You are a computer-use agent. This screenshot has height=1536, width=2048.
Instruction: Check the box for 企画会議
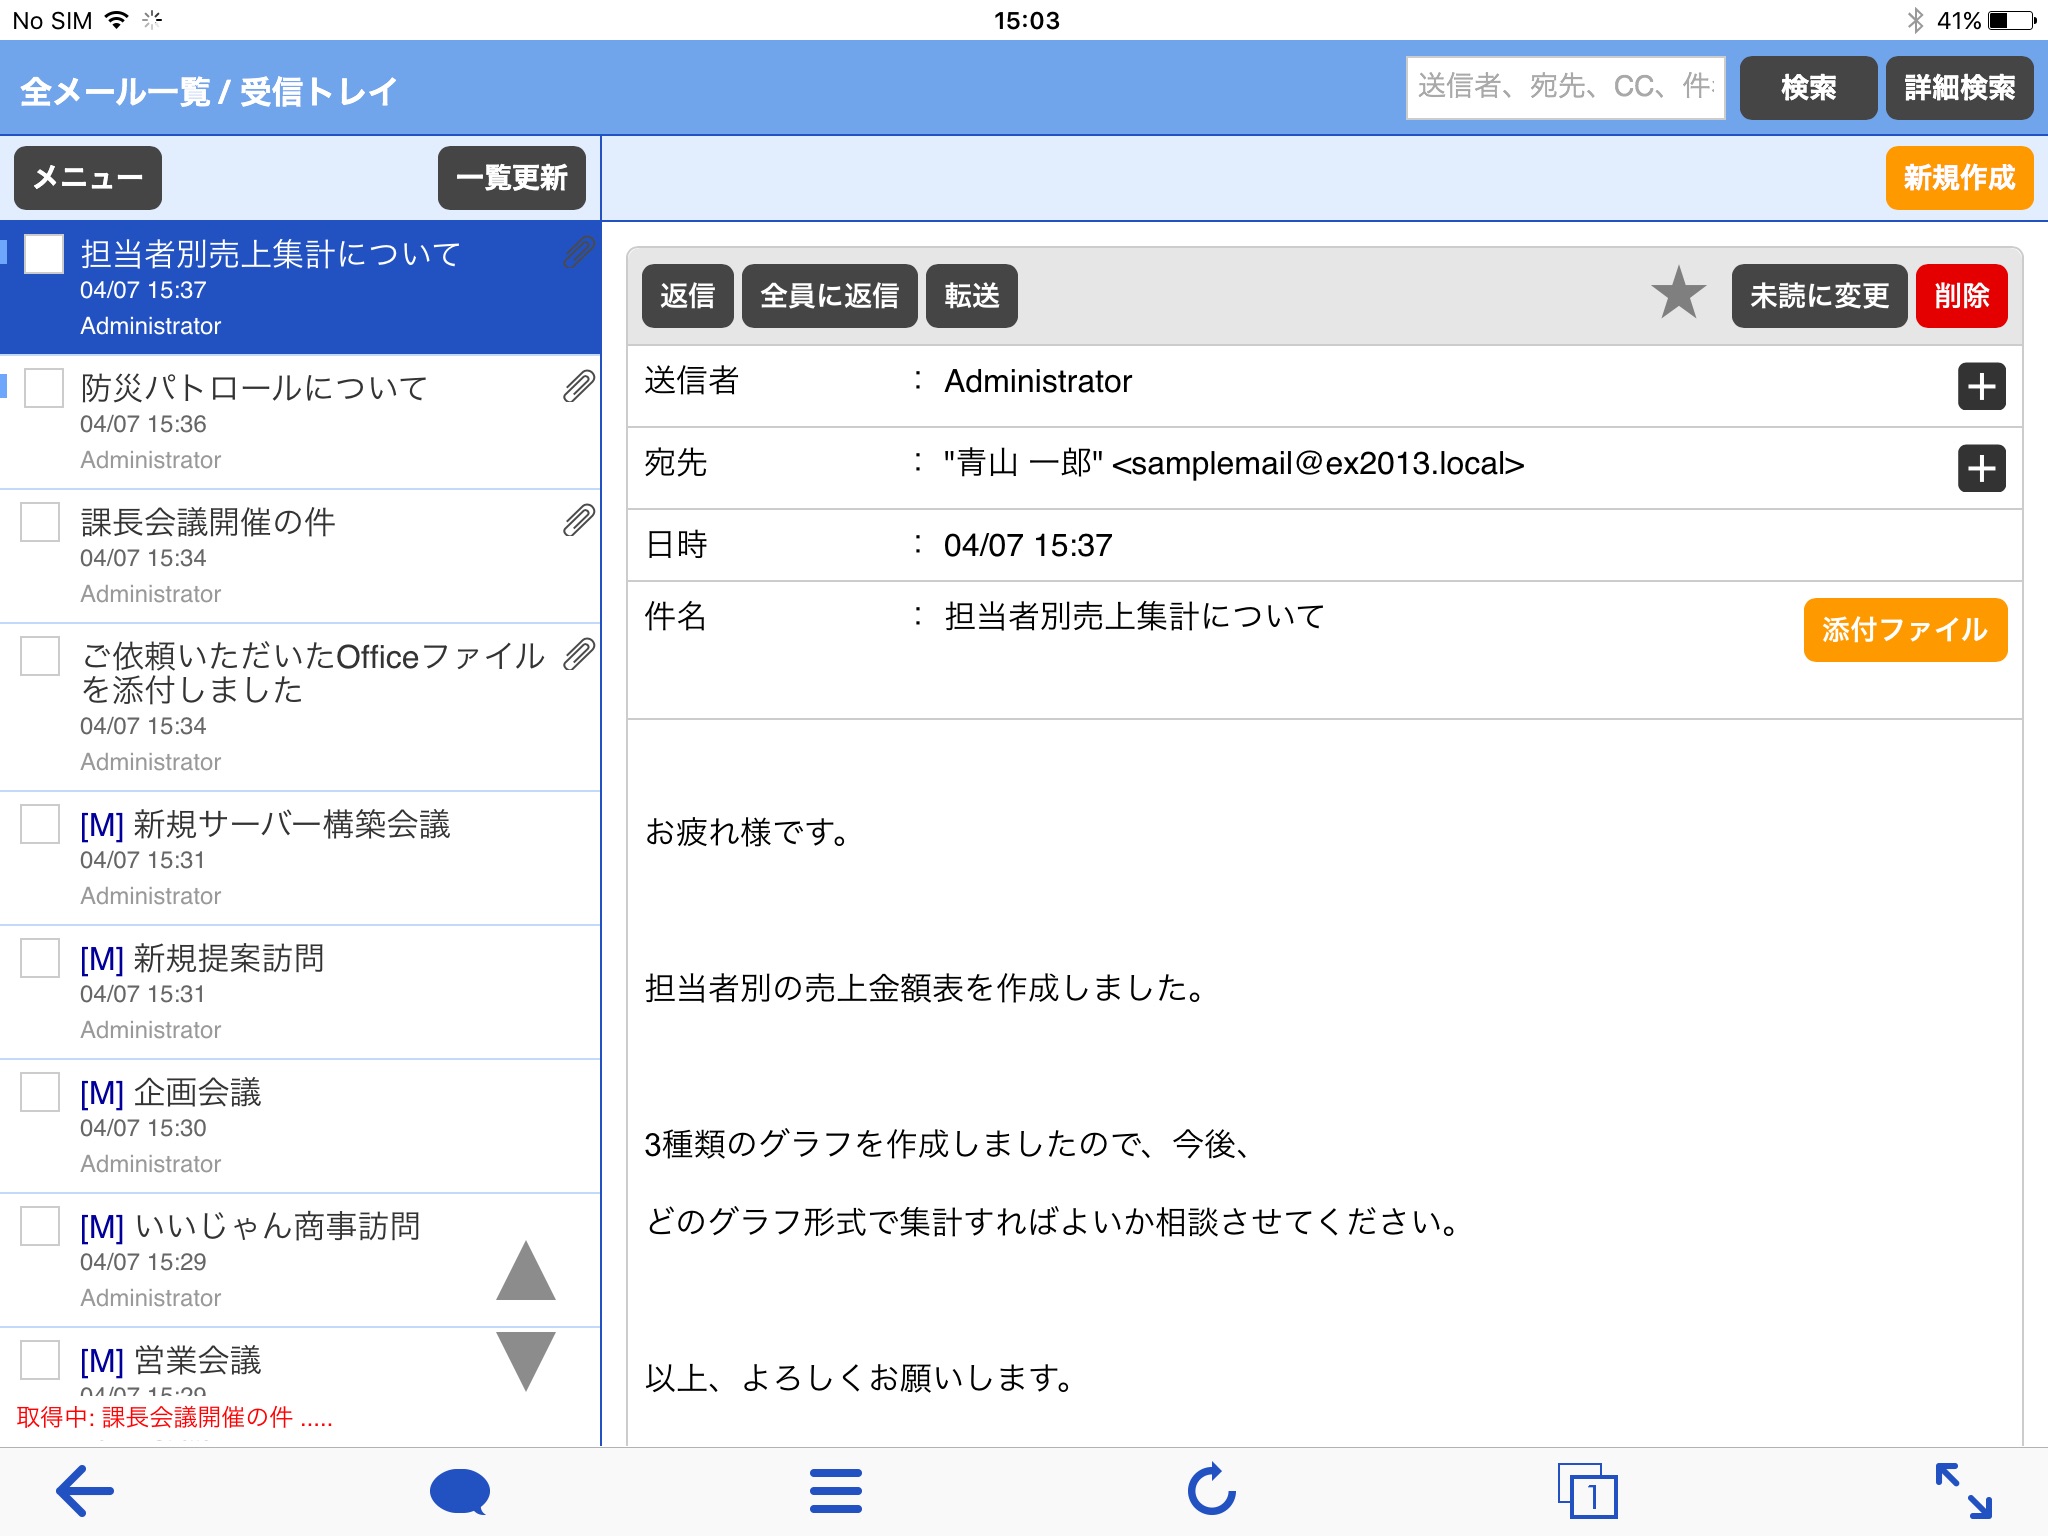(x=41, y=1092)
